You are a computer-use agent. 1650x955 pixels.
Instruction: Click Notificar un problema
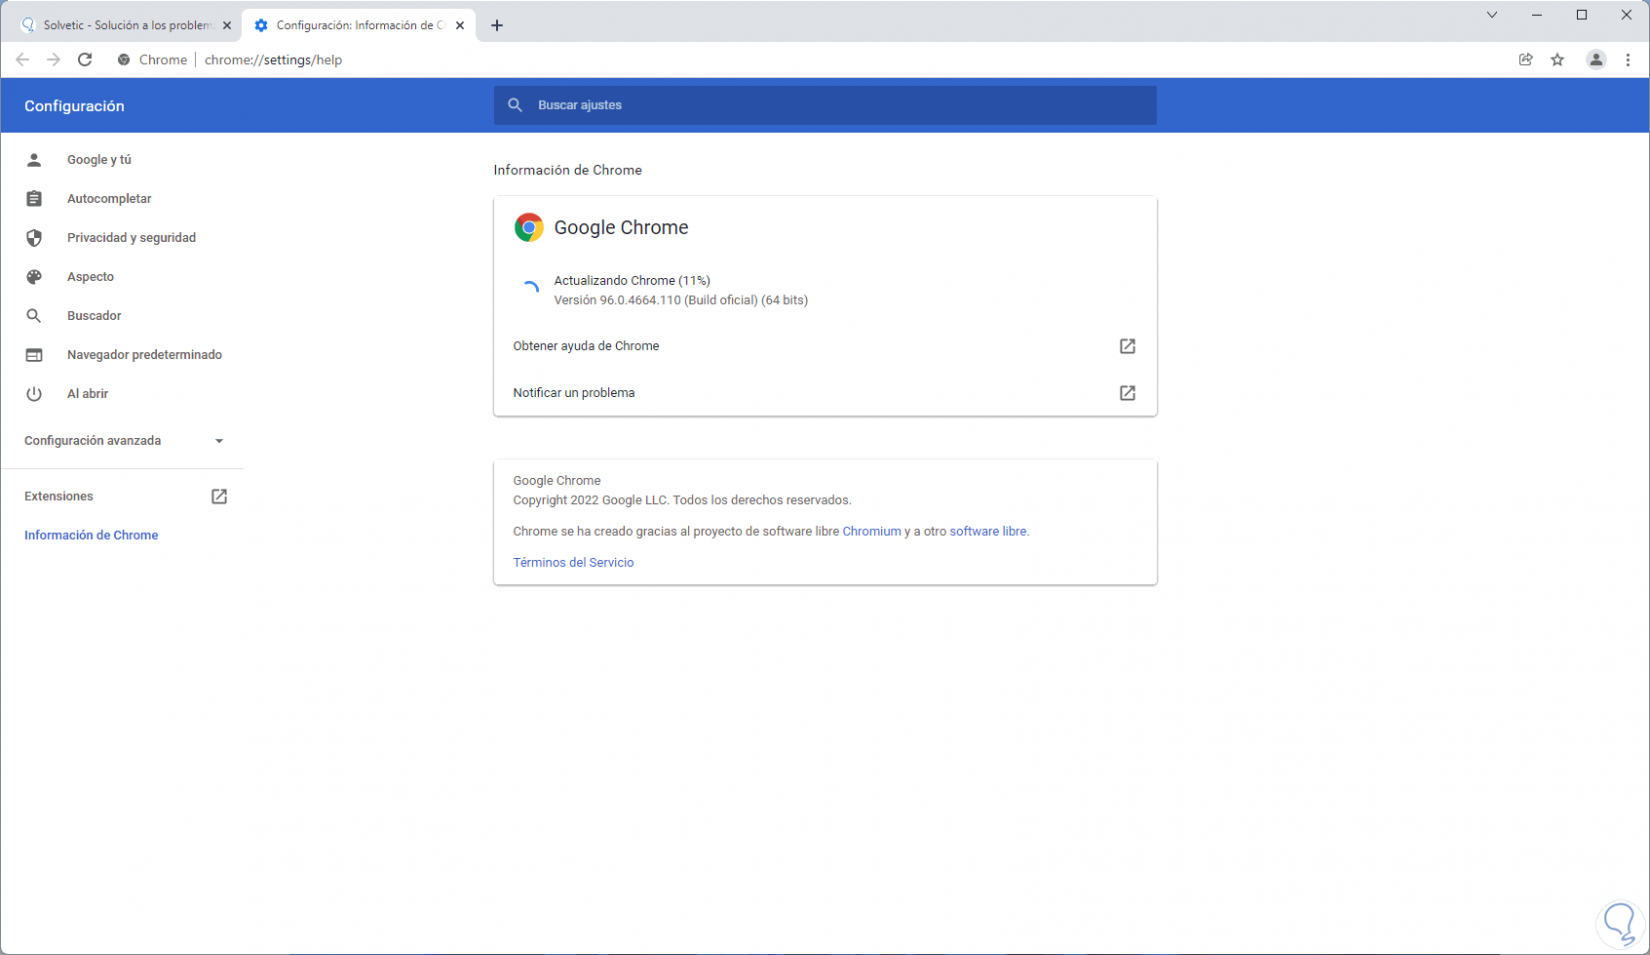click(825, 393)
